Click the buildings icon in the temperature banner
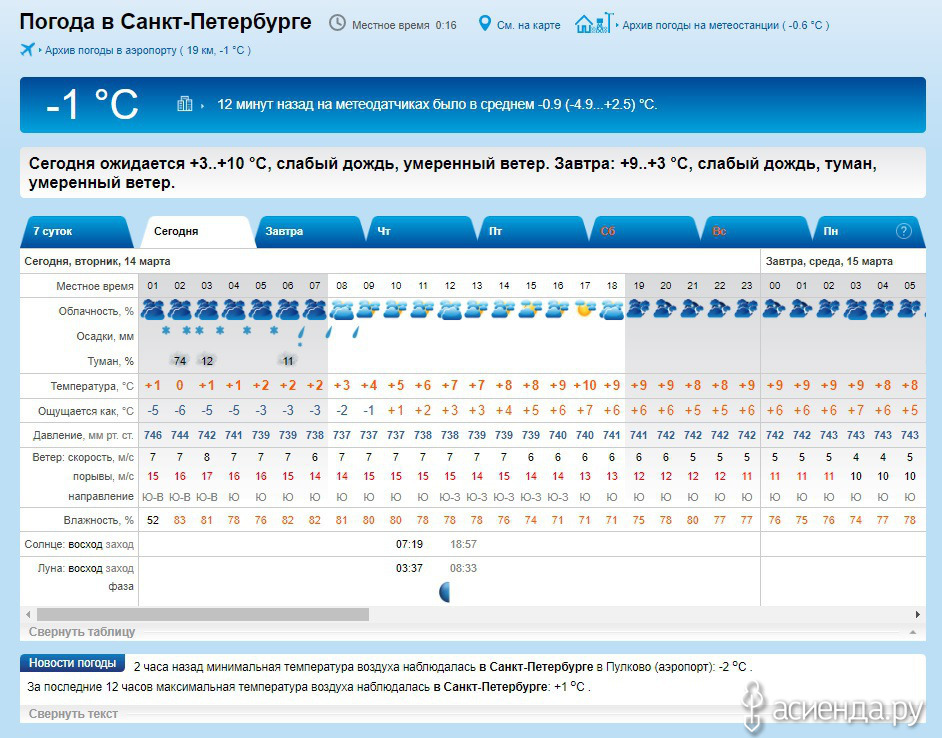 (184, 104)
